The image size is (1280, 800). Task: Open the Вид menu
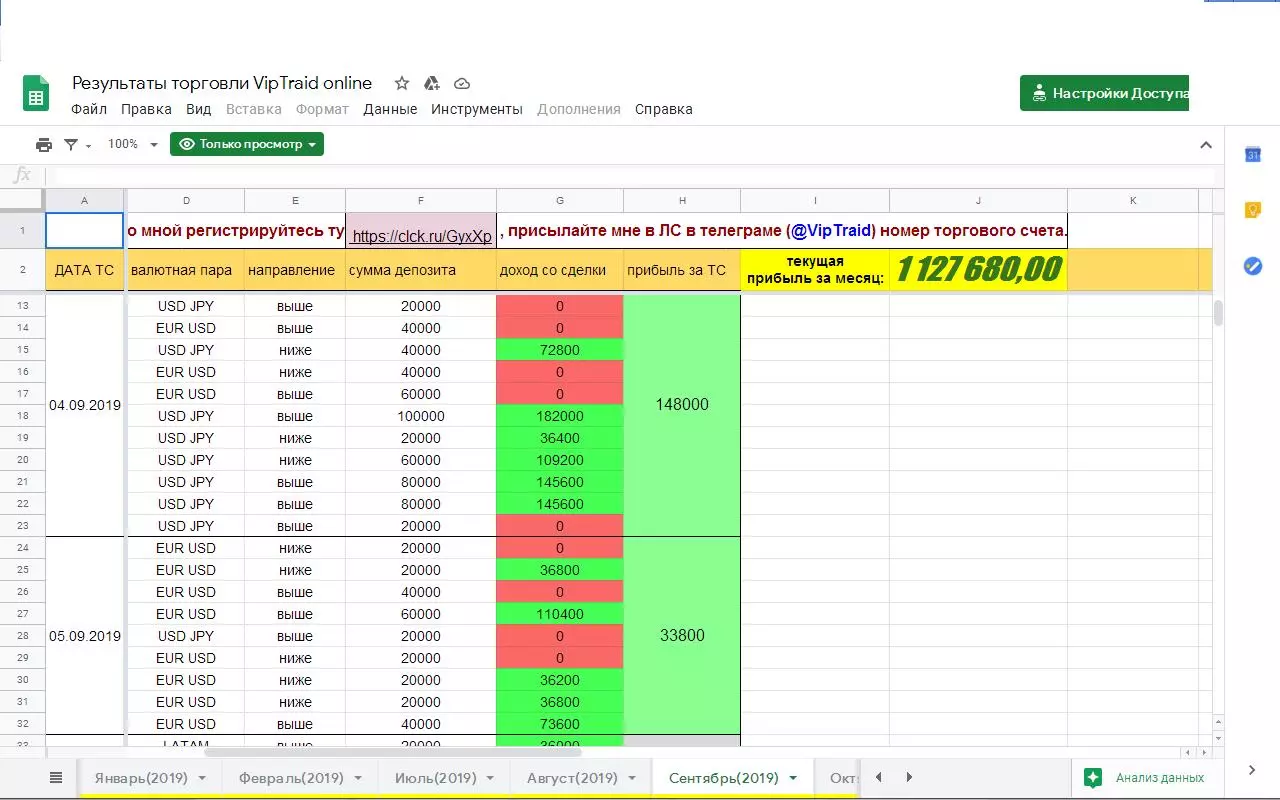[199, 109]
